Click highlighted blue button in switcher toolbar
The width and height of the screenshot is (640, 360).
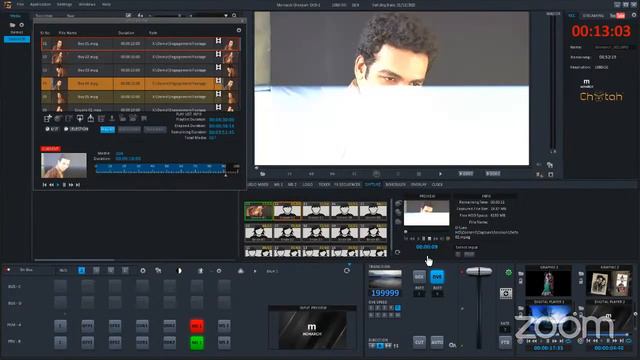click(x=82, y=271)
